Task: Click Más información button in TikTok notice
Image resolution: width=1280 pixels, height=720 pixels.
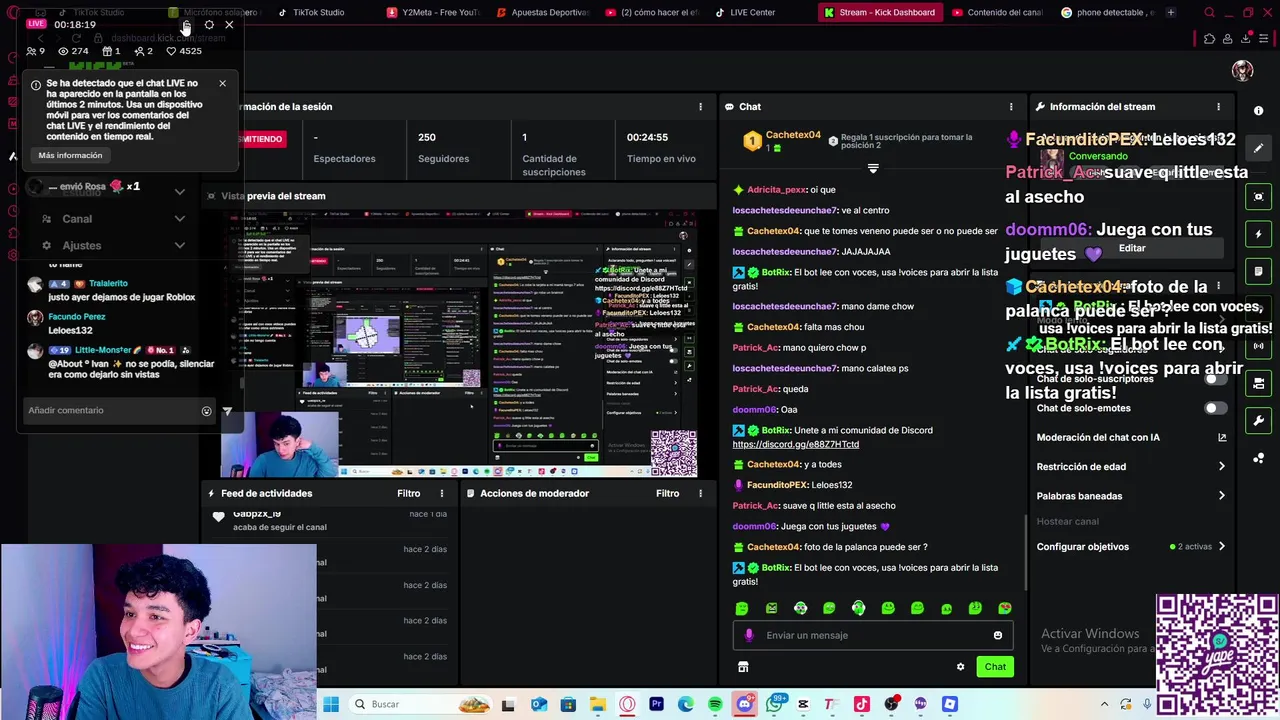Action: tap(70, 155)
